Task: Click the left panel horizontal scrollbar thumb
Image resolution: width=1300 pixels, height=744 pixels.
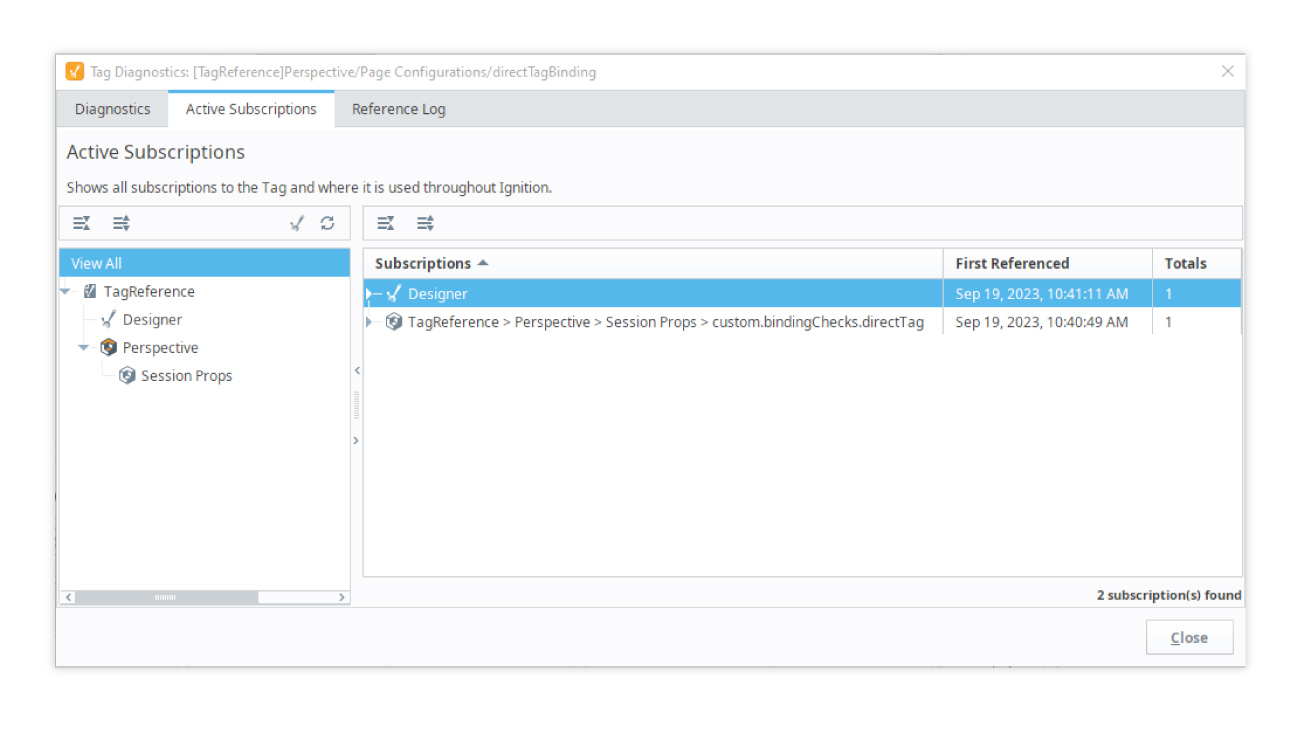Action: pyautogui.click(x=166, y=597)
